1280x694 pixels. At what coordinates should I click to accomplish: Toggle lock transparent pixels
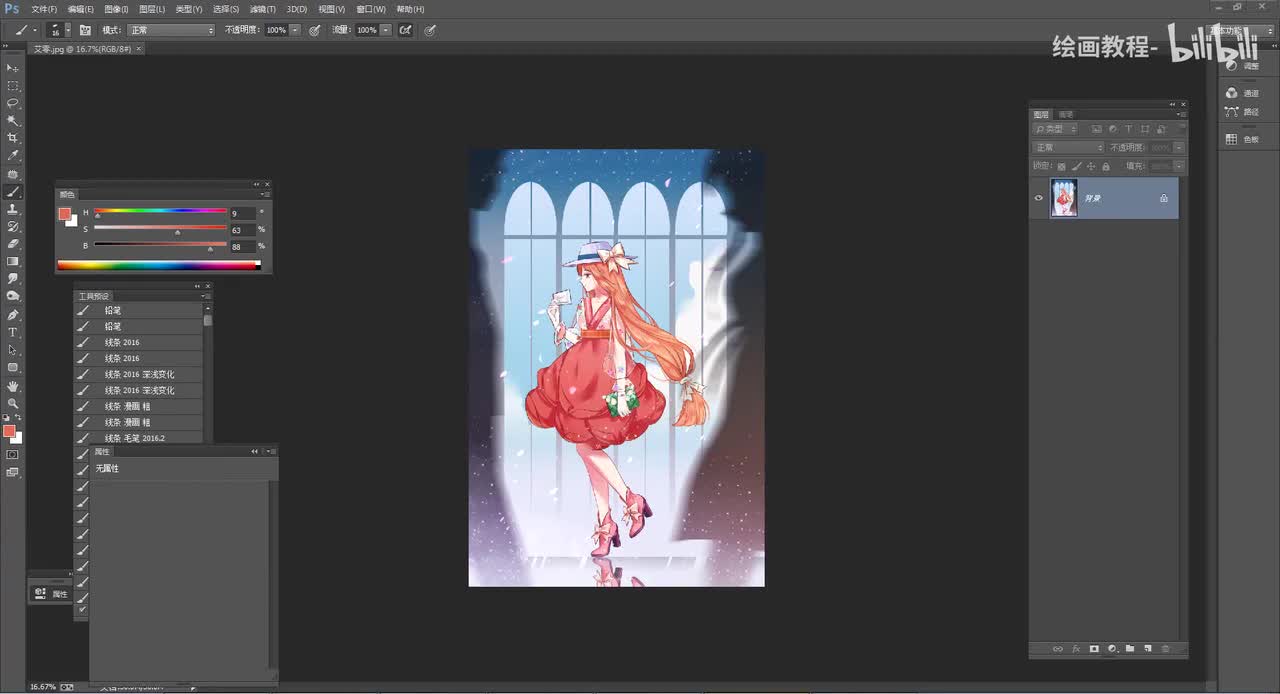1062,166
